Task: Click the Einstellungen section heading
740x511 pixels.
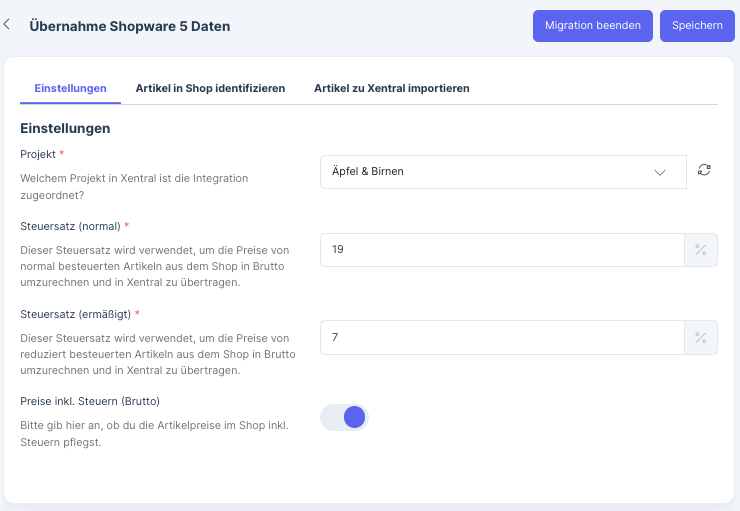Action: pyautogui.click(x=65, y=129)
